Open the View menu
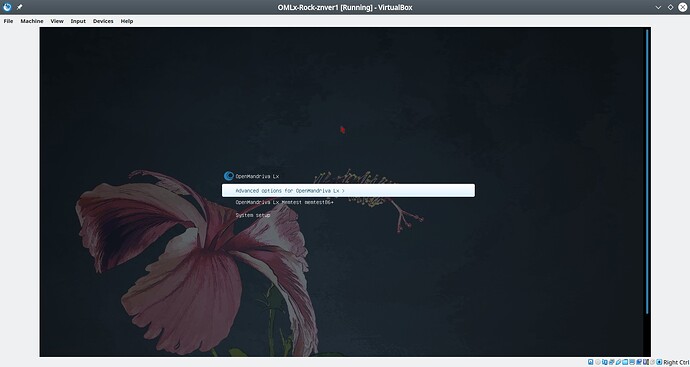 pos(57,21)
